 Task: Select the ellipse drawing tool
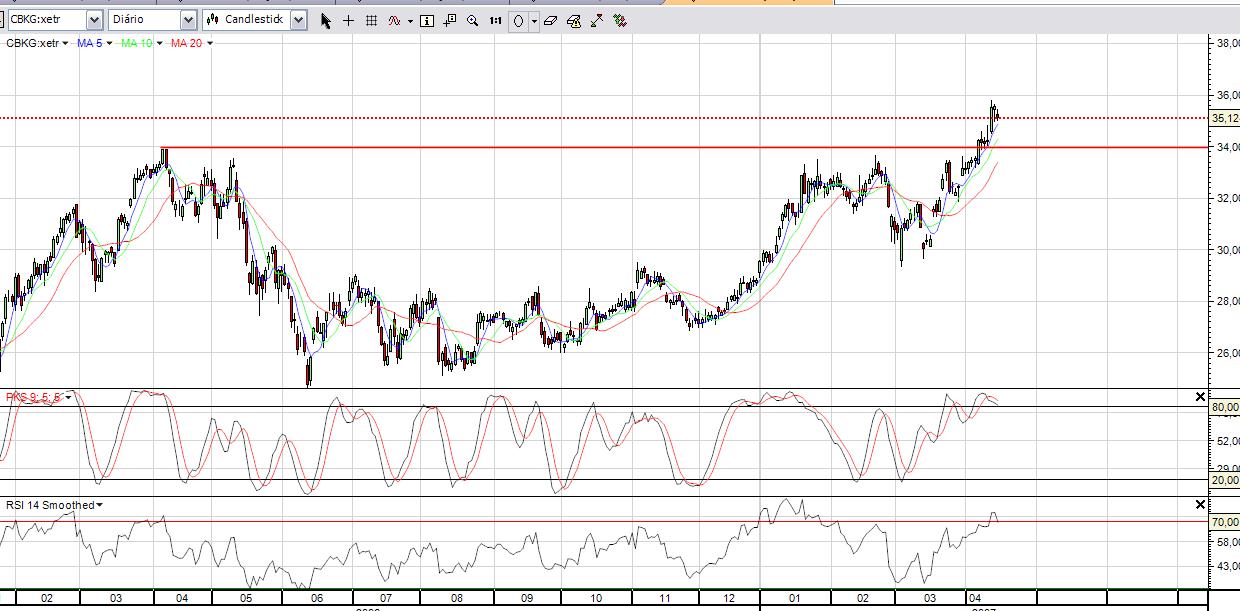(519, 20)
